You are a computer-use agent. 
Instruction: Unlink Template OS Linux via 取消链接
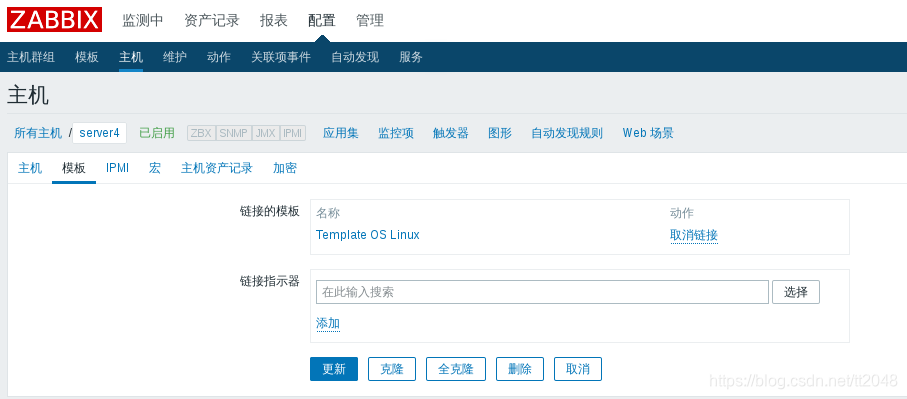point(694,235)
